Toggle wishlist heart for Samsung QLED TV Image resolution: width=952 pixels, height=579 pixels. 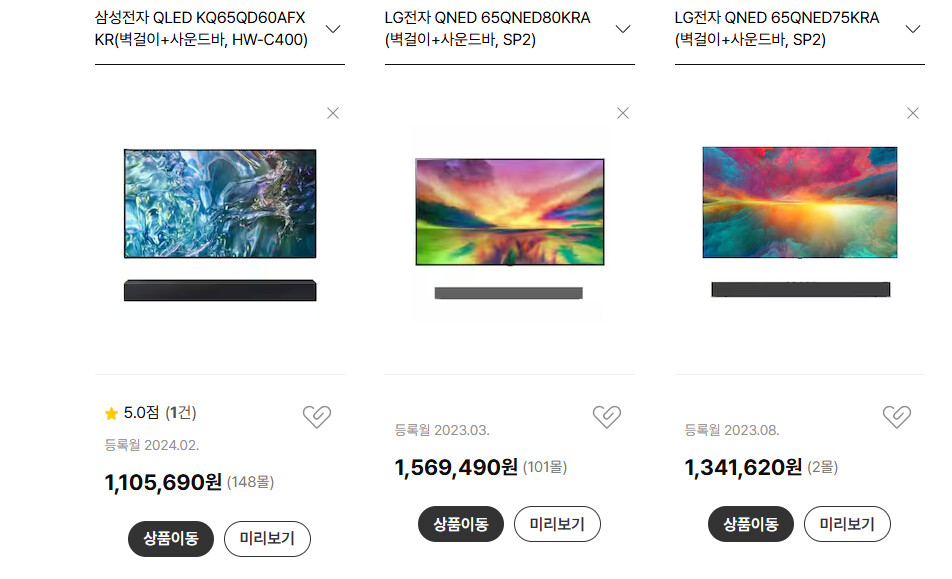click(317, 416)
